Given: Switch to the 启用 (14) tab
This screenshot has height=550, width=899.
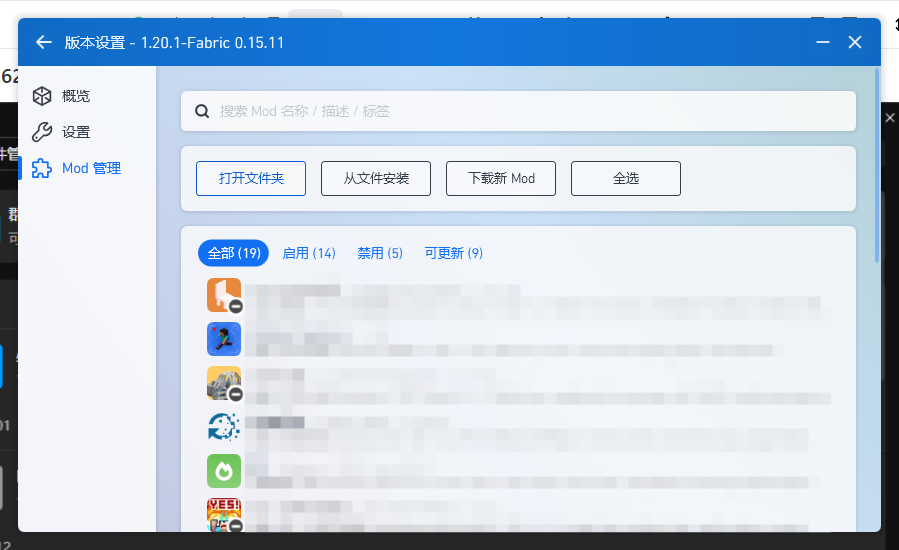Looking at the screenshot, I should (x=309, y=253).
